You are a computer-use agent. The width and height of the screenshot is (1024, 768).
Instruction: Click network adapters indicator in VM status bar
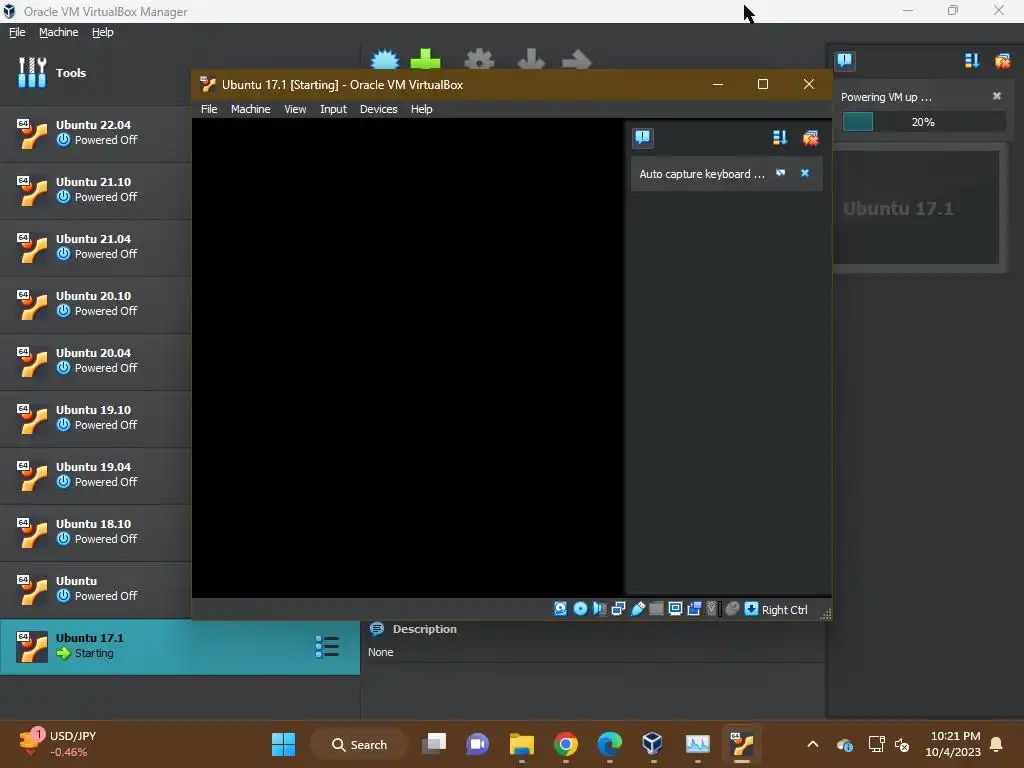pos(618,609)
